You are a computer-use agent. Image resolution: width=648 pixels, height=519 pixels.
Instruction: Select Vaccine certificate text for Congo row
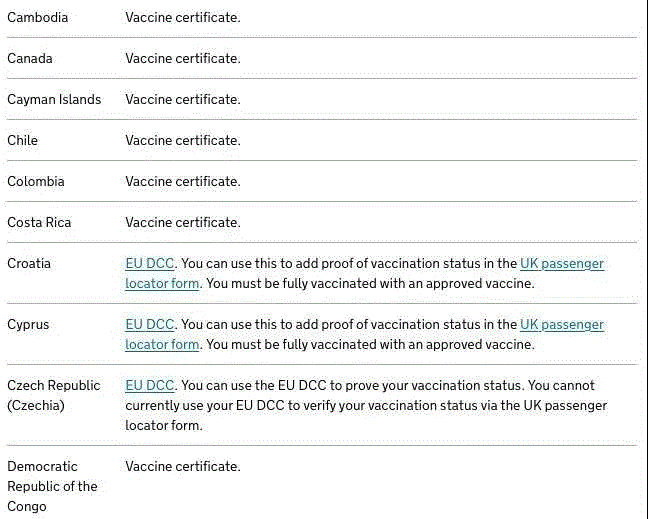183,467
